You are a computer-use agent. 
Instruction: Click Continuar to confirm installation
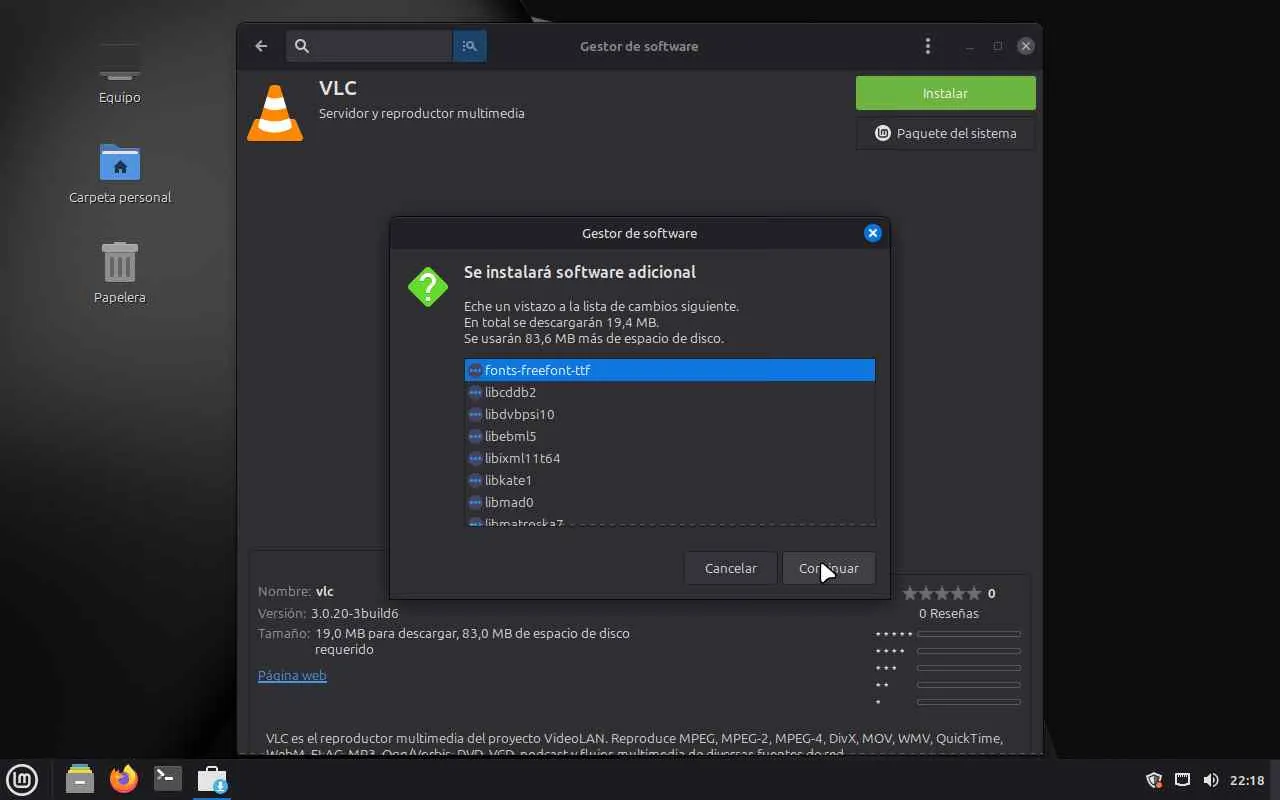coord(829,568)
